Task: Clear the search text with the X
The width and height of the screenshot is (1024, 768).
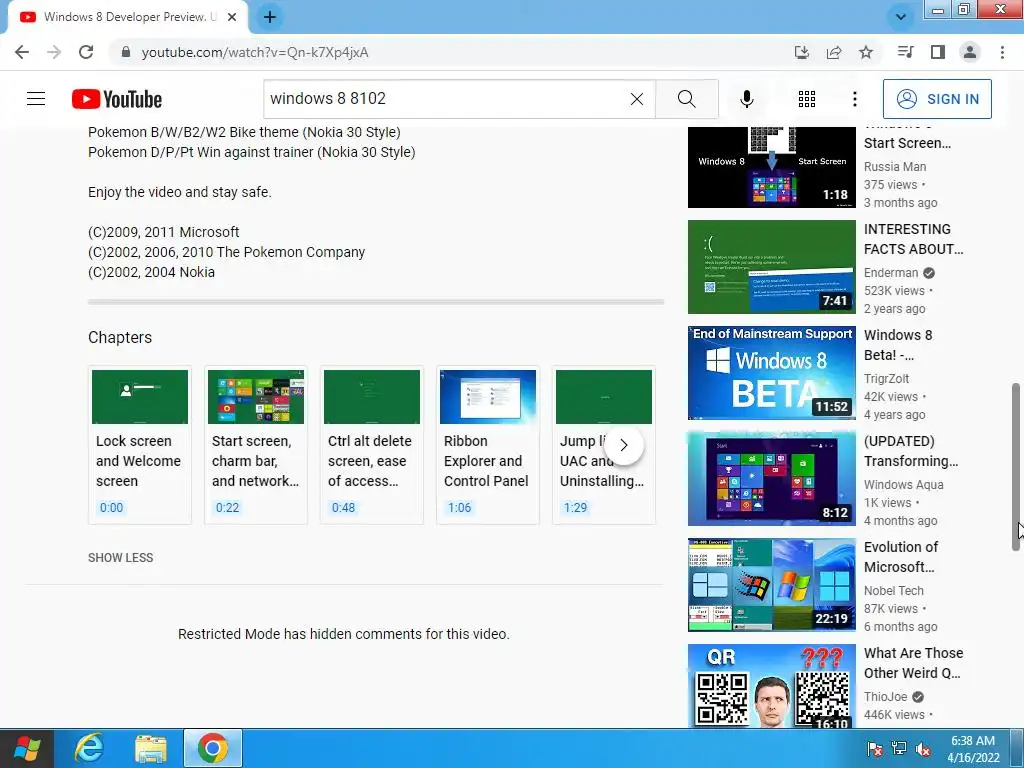Action: point(637,99)
